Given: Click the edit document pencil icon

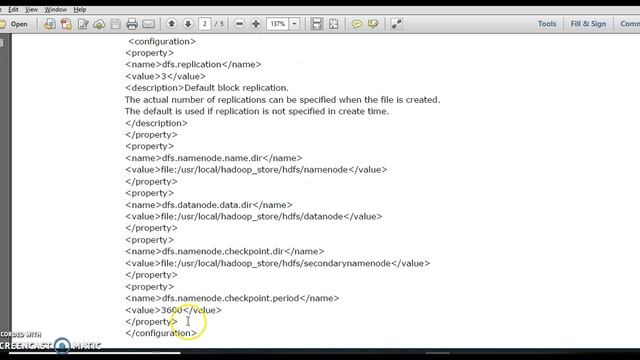Looking at the screenshot, I should (x=83, y=24).
